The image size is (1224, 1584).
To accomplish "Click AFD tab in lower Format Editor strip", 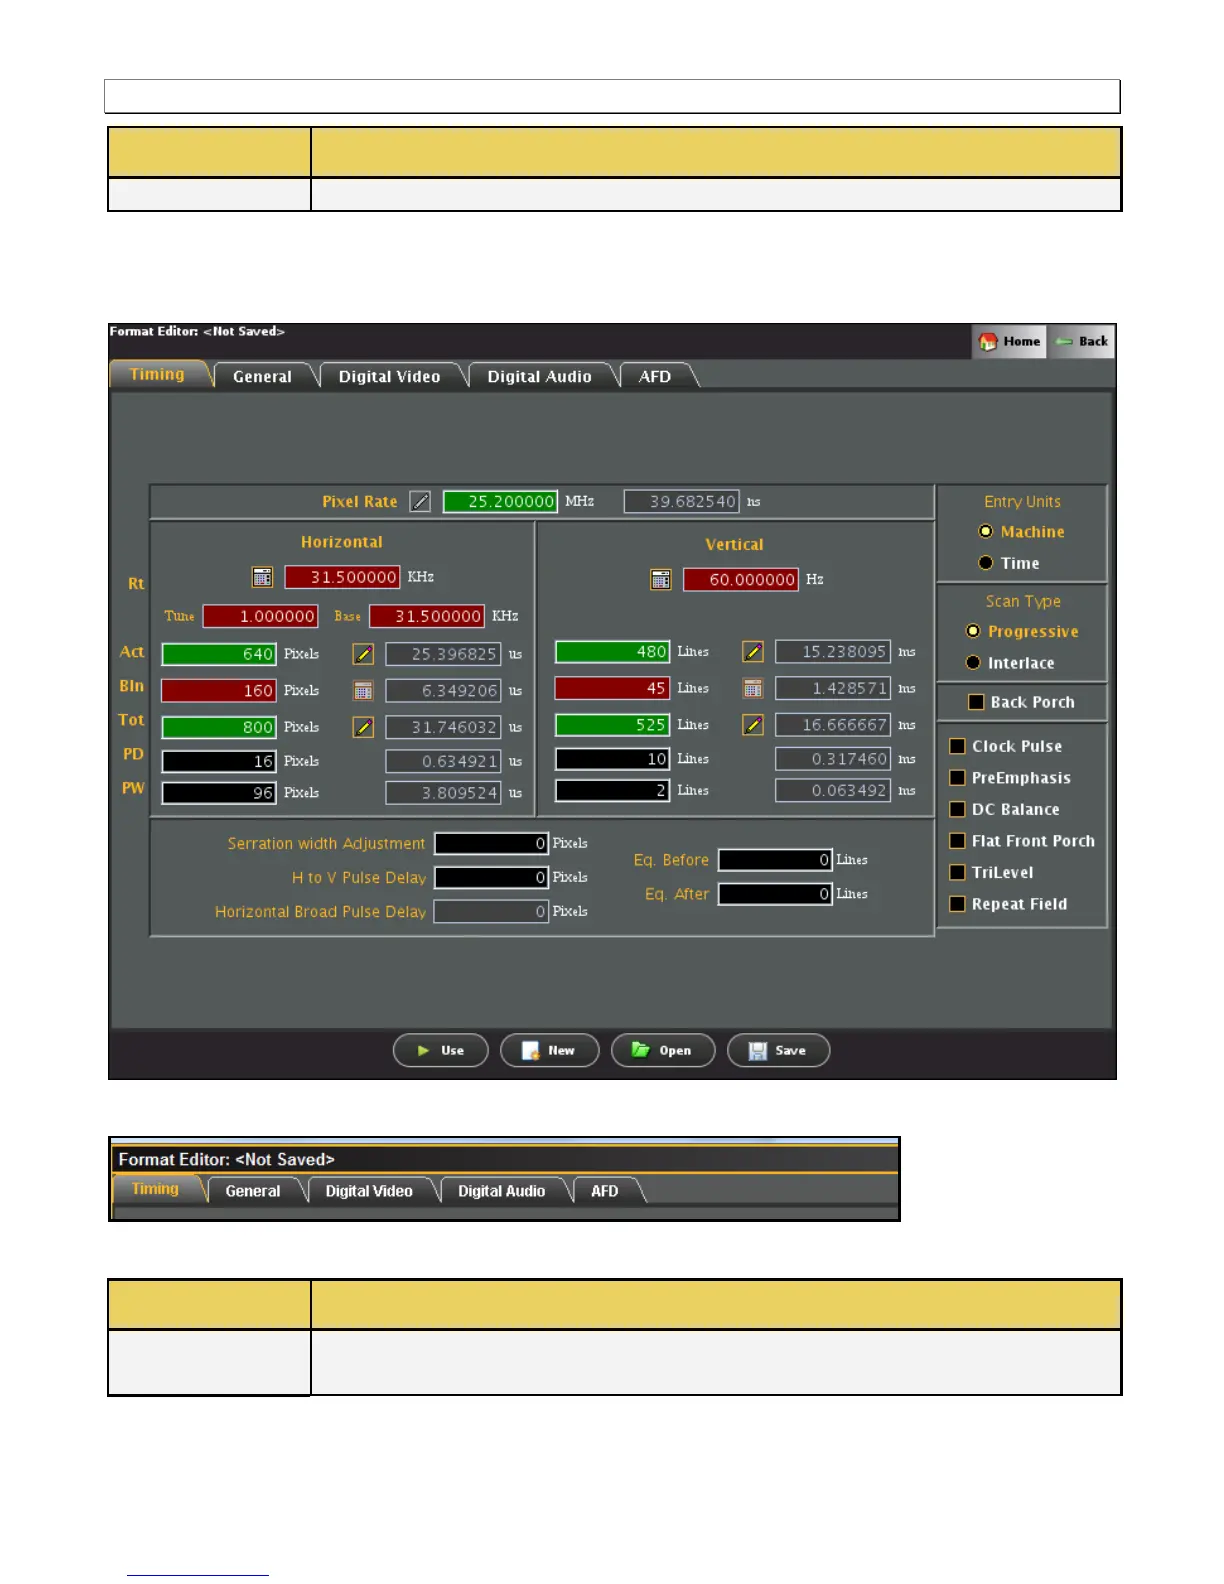I will tap(605, 1191).
